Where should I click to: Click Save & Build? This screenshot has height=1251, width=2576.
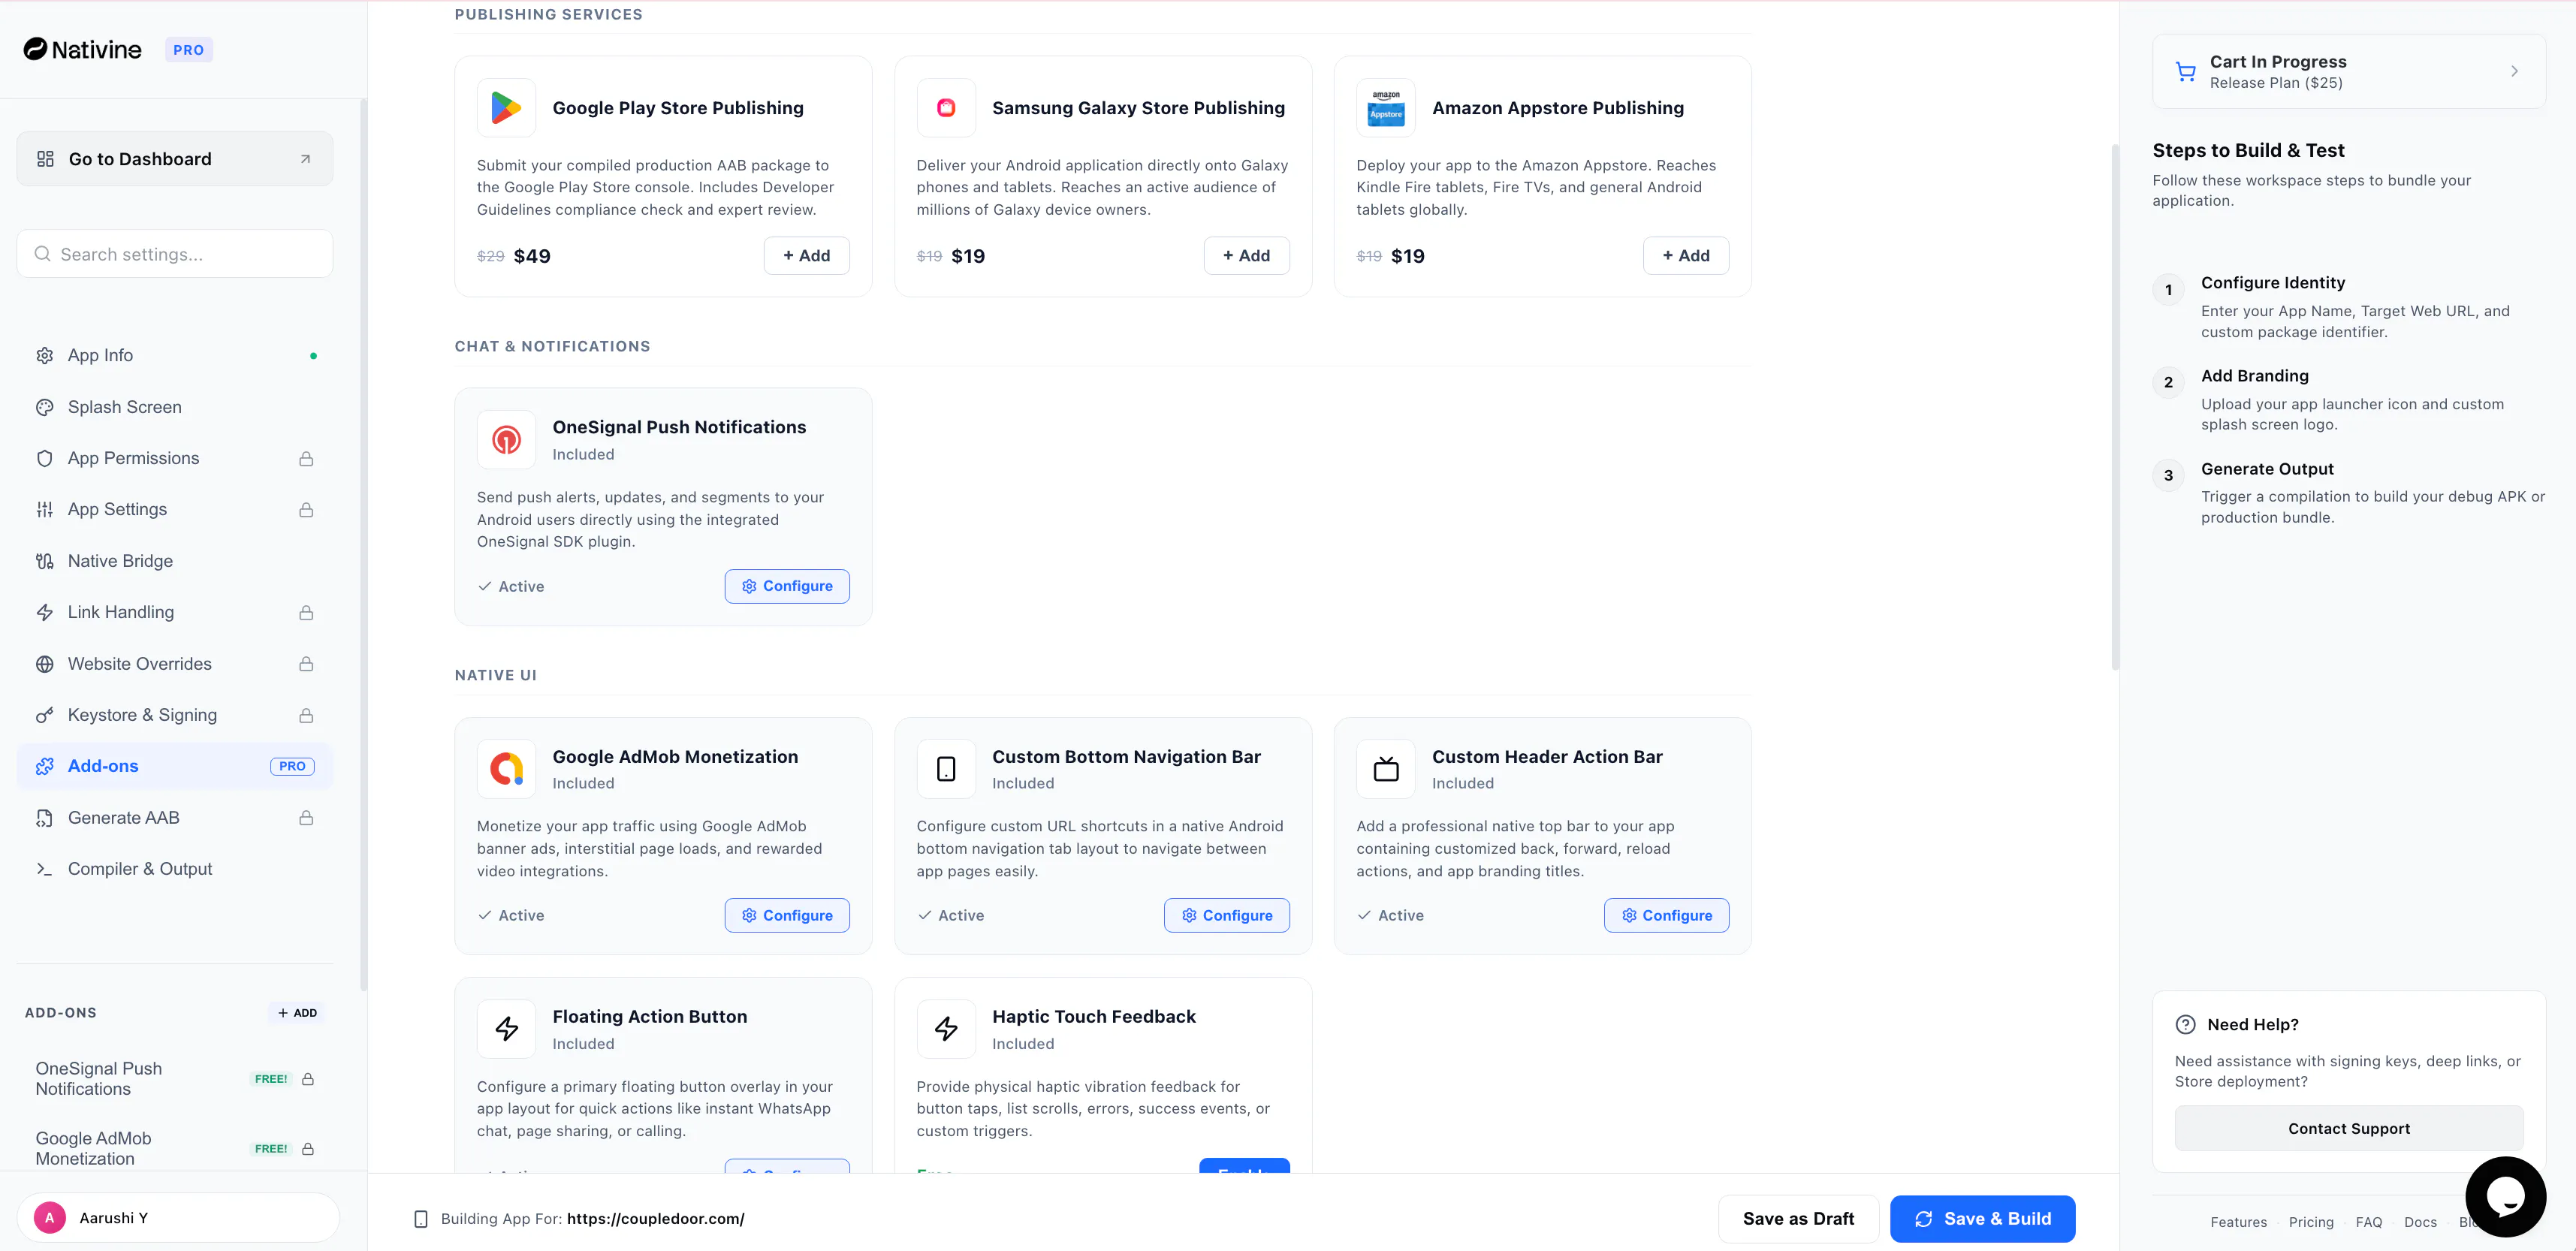tap(1982, 1219)
